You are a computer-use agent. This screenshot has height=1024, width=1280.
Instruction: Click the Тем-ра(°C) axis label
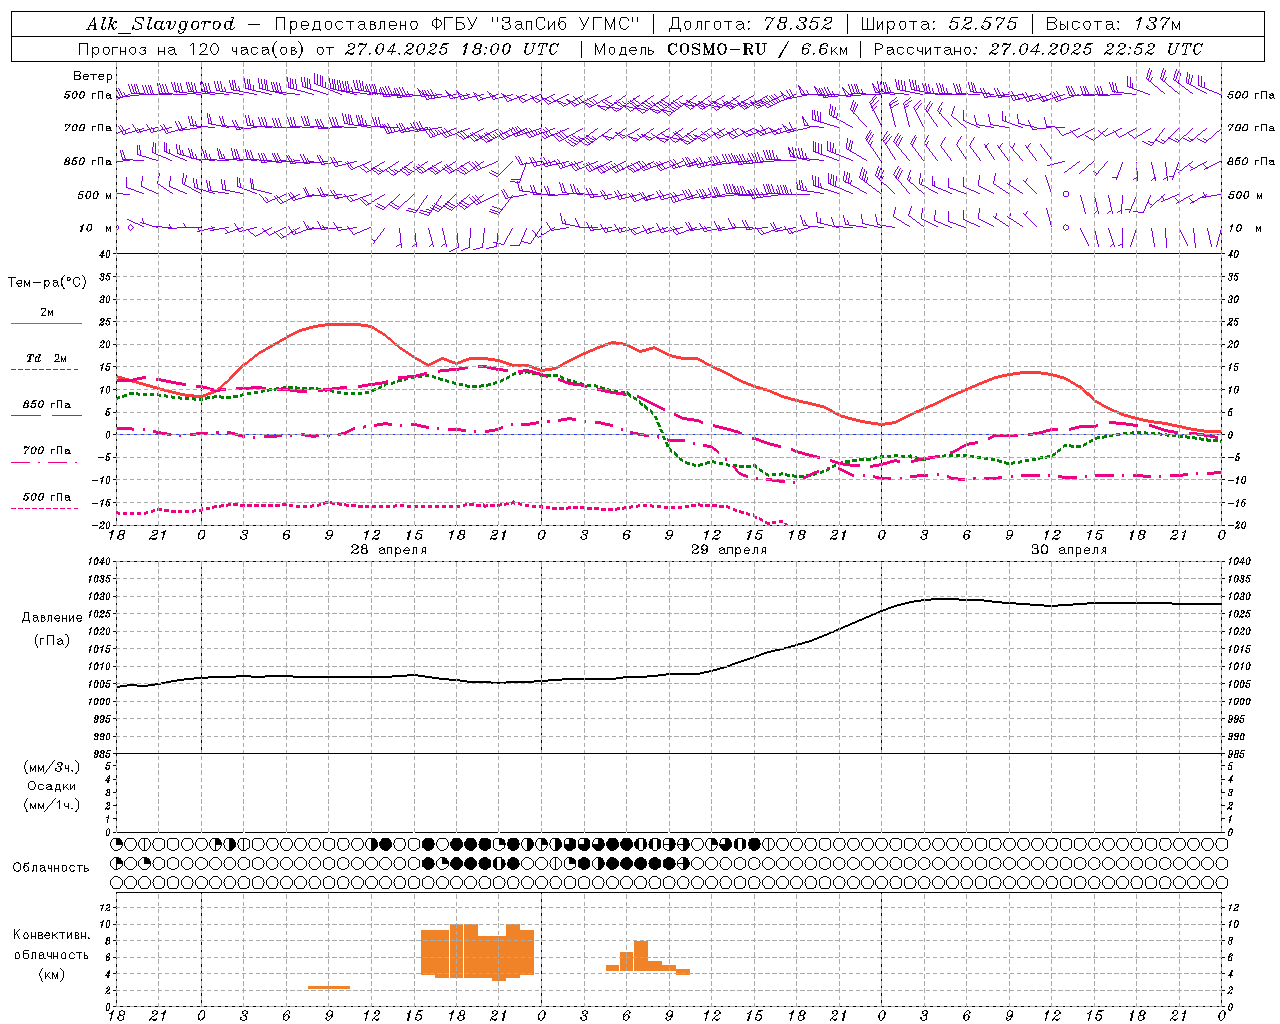point(47,283)
